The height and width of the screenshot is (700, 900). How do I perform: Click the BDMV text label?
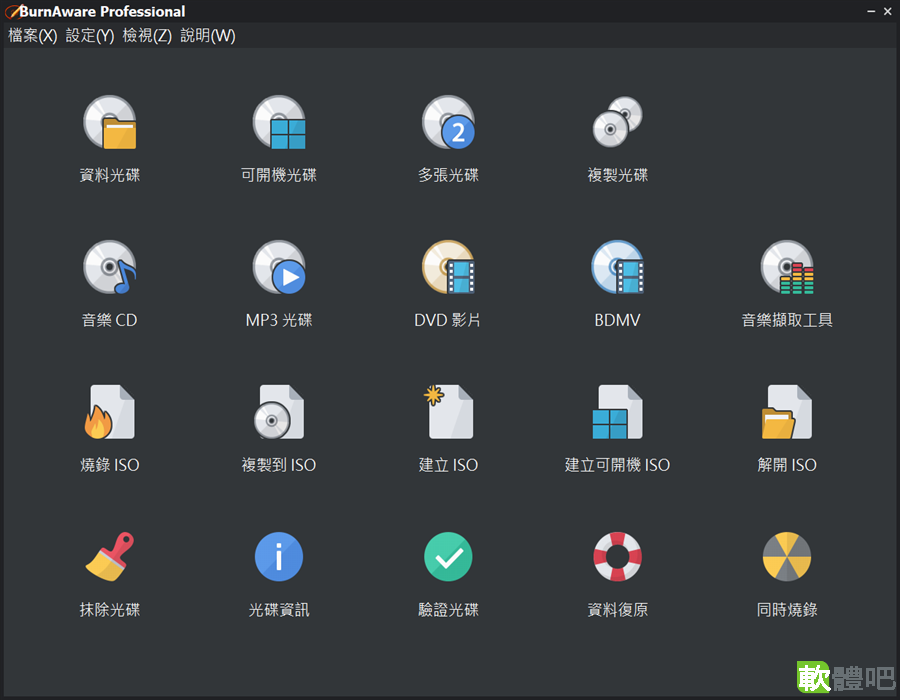pos(618,320)
